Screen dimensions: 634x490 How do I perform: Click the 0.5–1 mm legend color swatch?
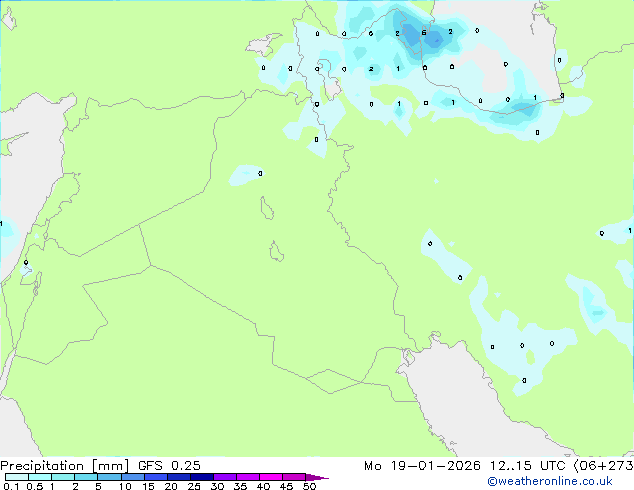[x=40, y=477]
